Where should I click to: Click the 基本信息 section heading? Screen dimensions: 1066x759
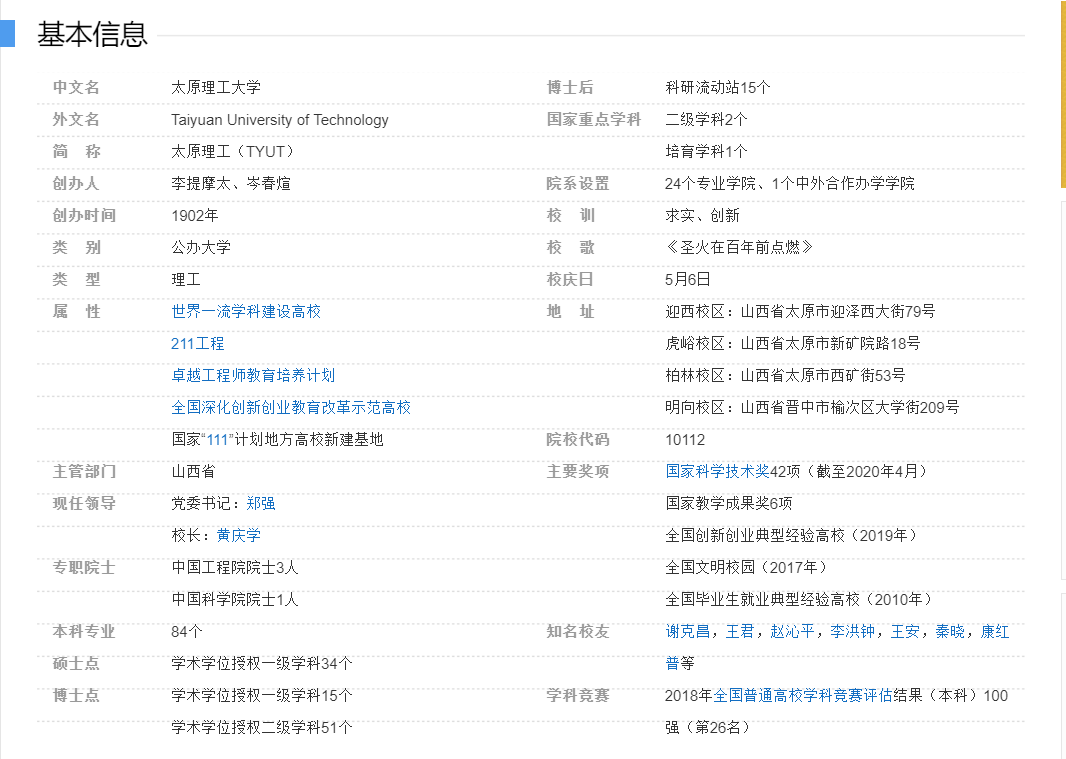point(92,35)
